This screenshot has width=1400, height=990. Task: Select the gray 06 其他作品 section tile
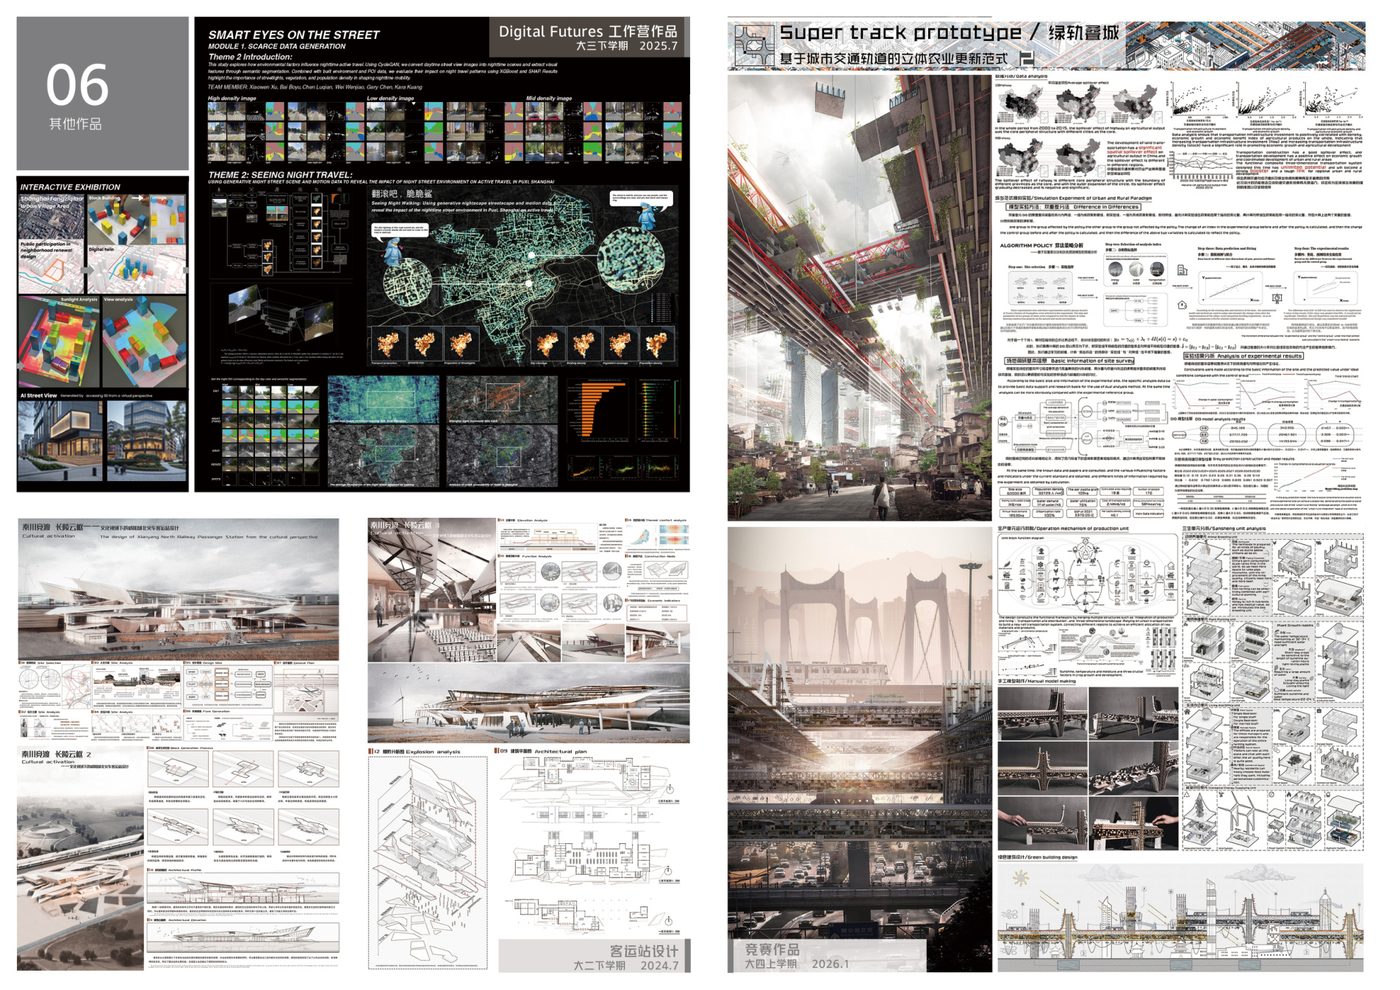[x=103, y=94]
